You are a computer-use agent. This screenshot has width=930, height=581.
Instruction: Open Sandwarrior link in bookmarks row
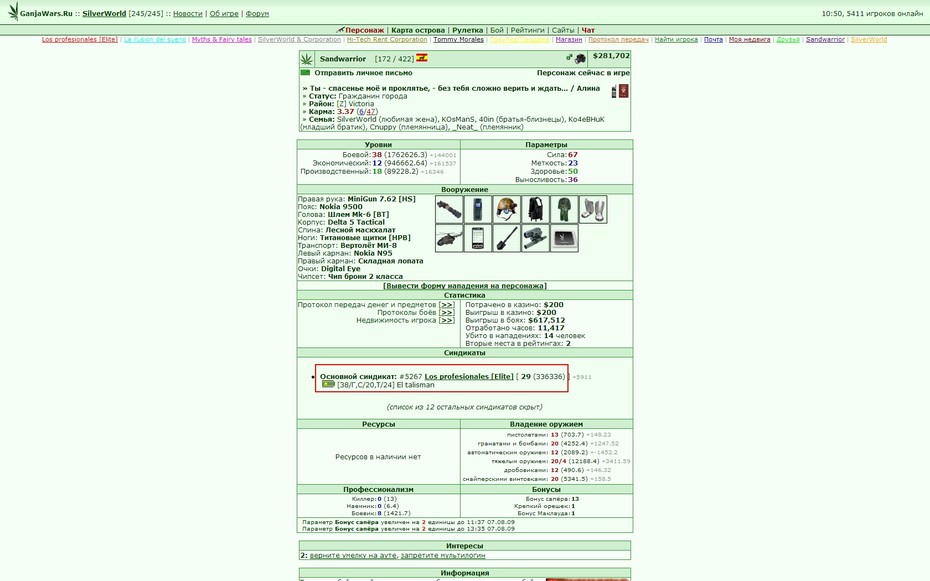pyautogui.click(x=825, y=40)
